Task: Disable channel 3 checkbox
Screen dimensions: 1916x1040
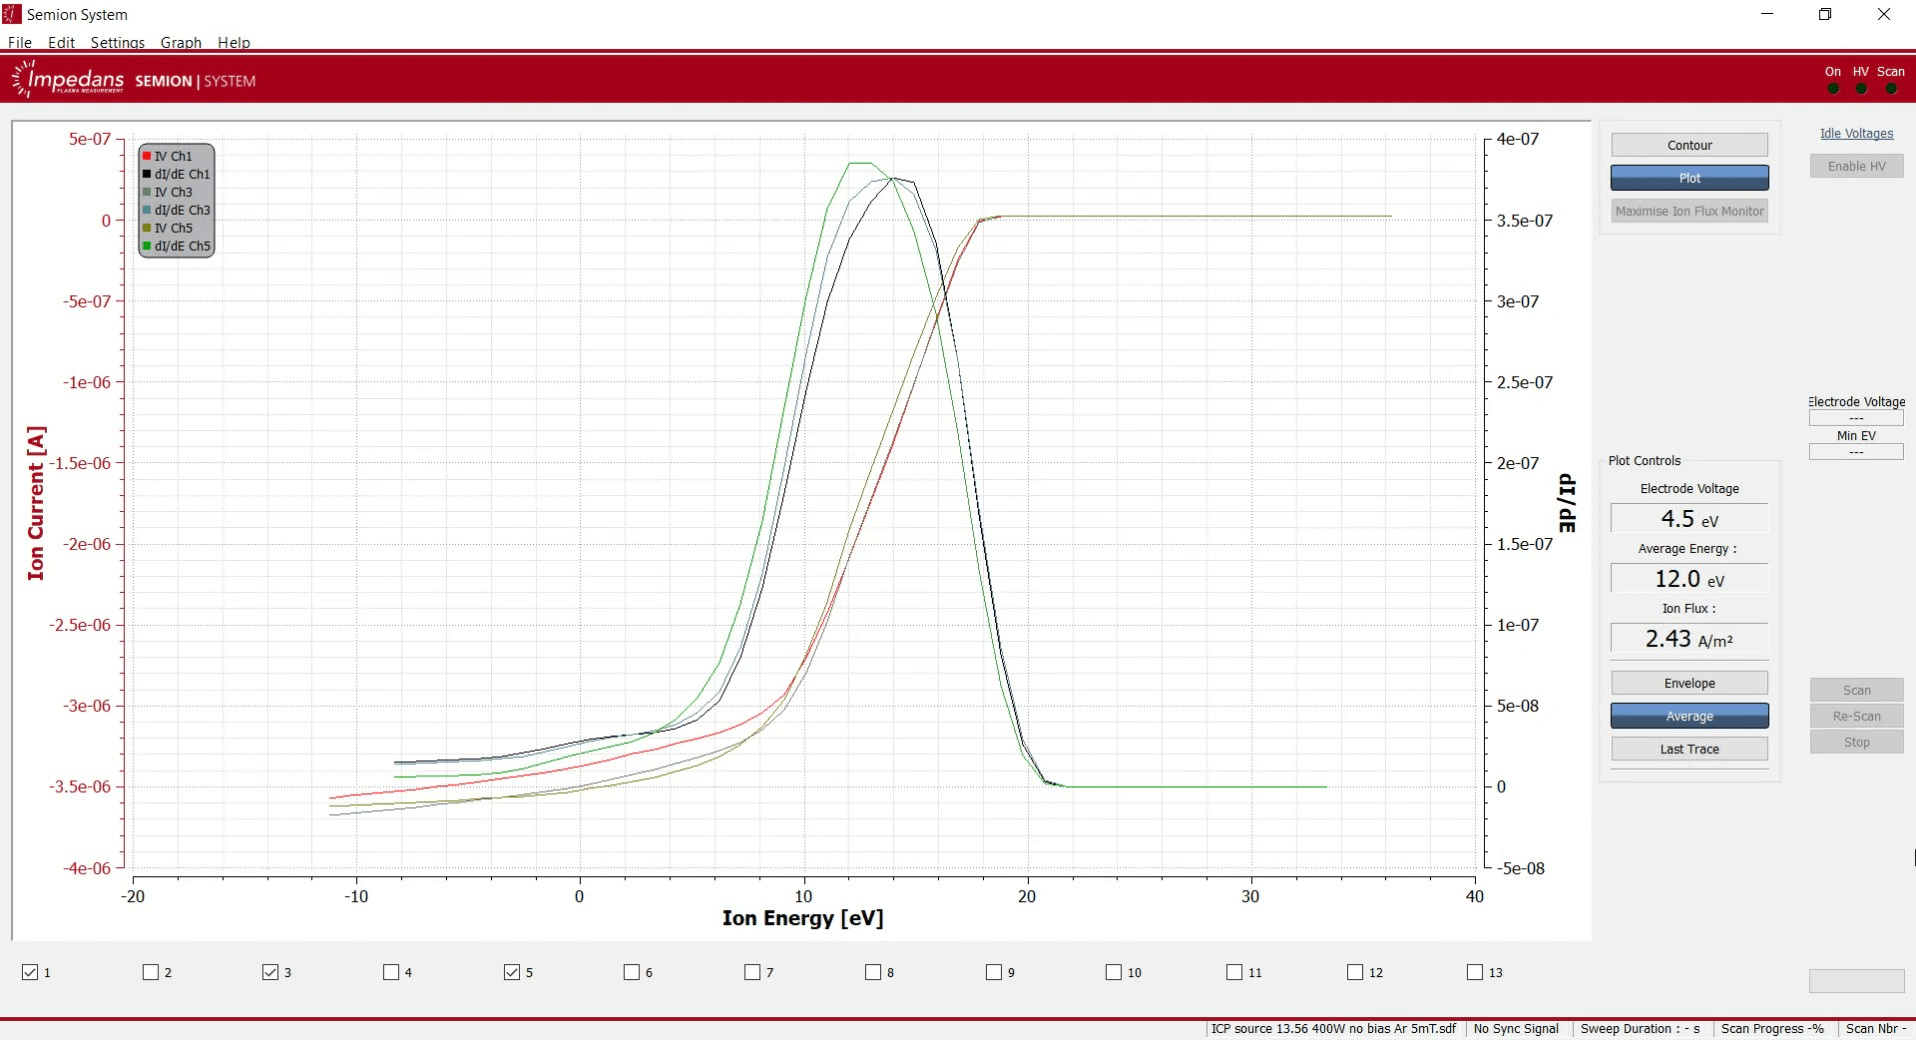Action: pyautogui.click(x=270, y=972)
